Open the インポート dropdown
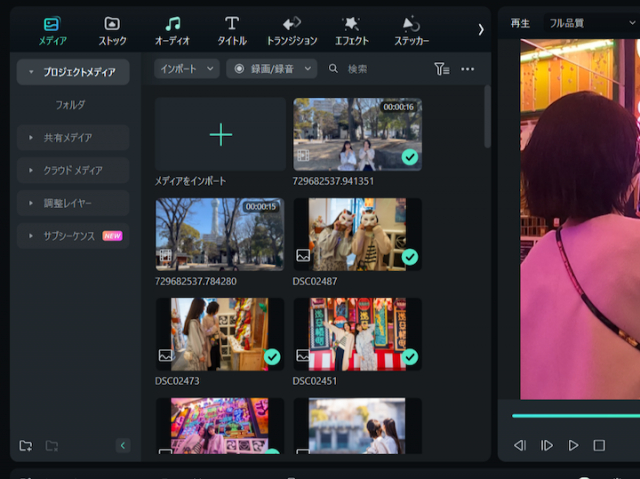This screenshot has height=479, width=640. pyautogui.click(x=187, y=69)
